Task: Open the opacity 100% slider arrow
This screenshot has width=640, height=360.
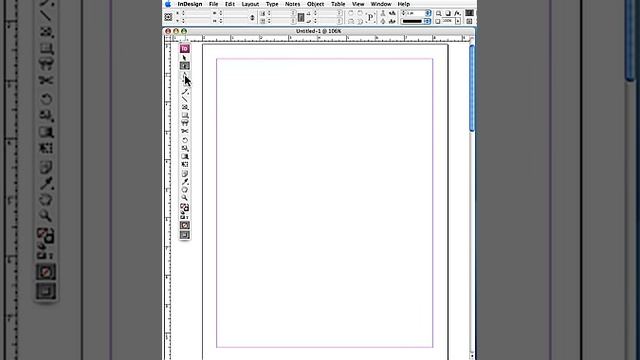Action: (x=458, y=21)
